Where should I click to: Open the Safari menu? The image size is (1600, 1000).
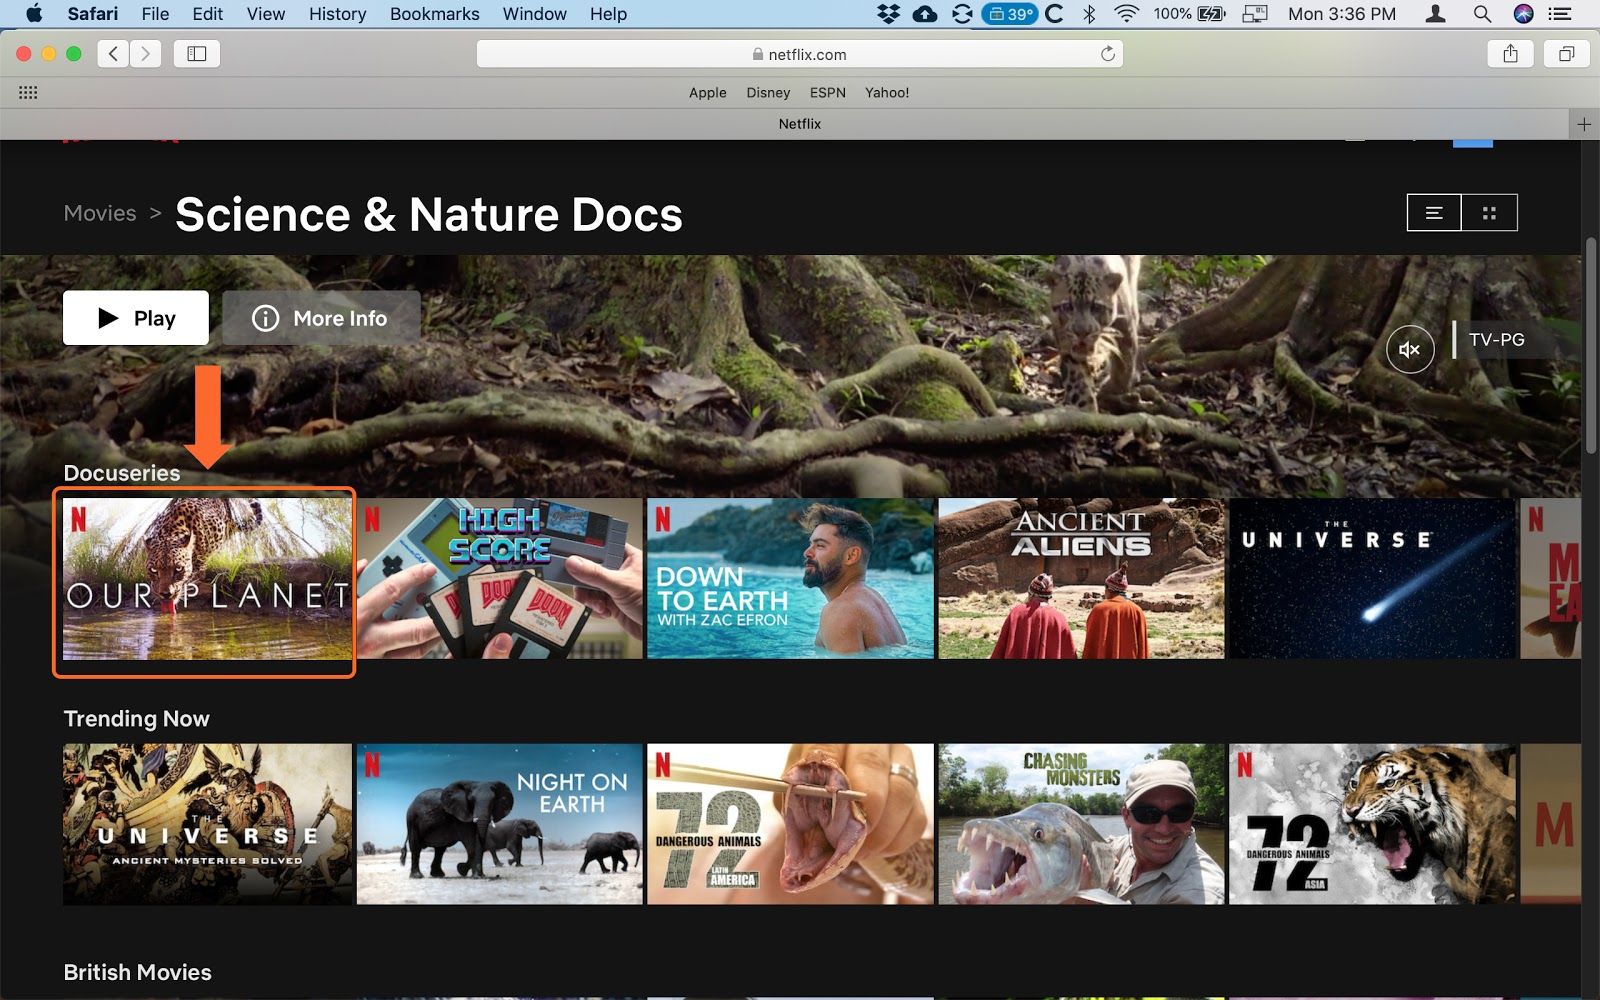pos(93,13)
